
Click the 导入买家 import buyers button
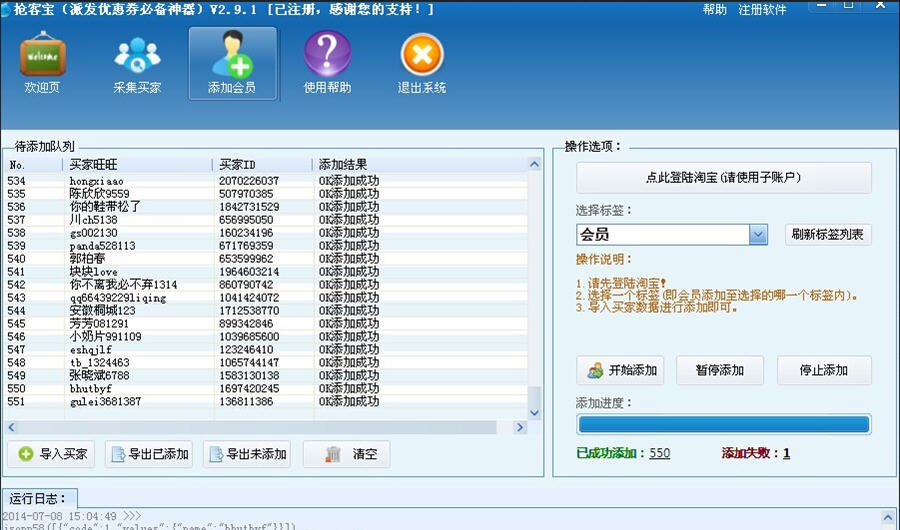pyautogui.click(x=52, y=454)
